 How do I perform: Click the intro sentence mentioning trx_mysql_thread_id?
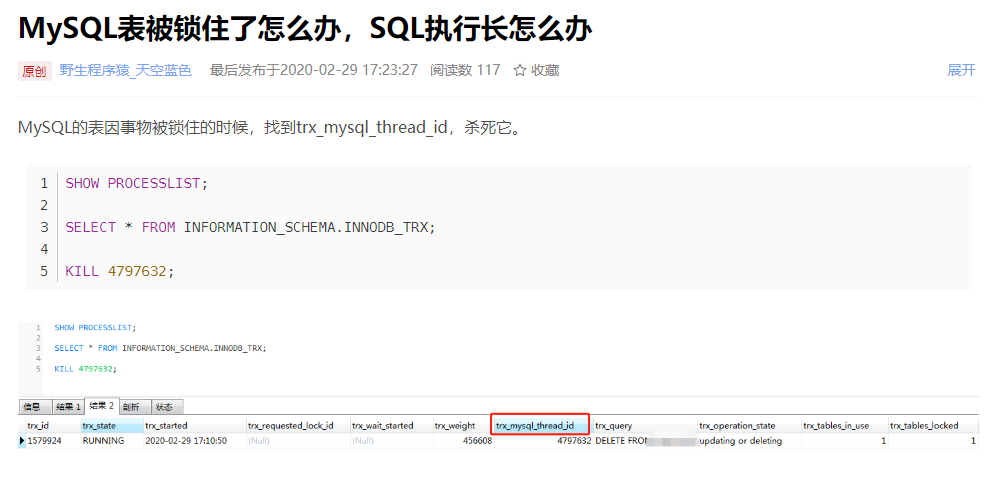click(x=271, y=128)
